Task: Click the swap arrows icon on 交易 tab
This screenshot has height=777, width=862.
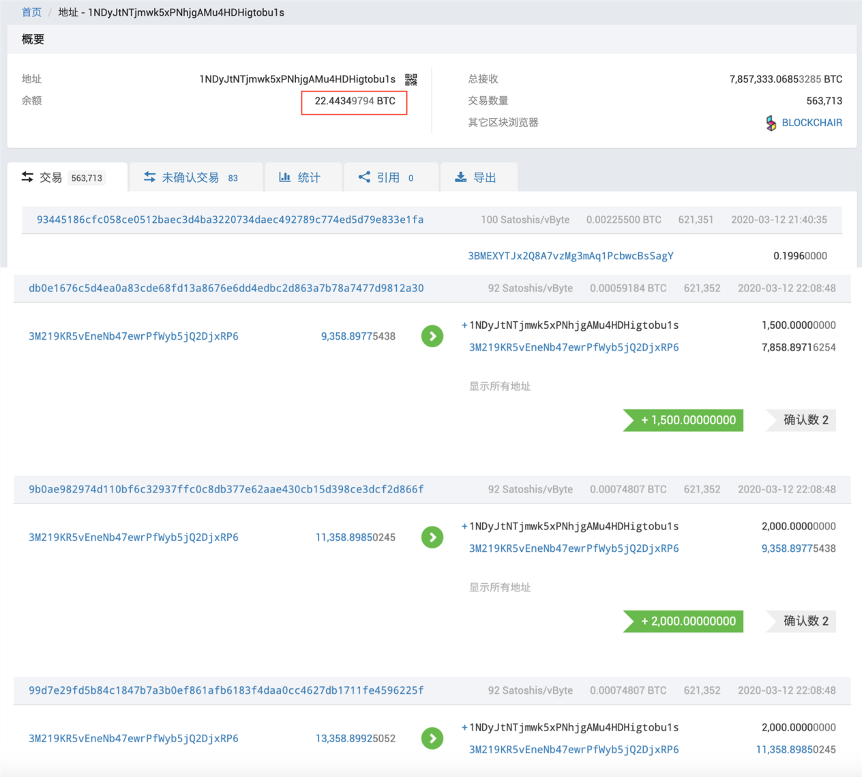Action: [x=27, y=177]
